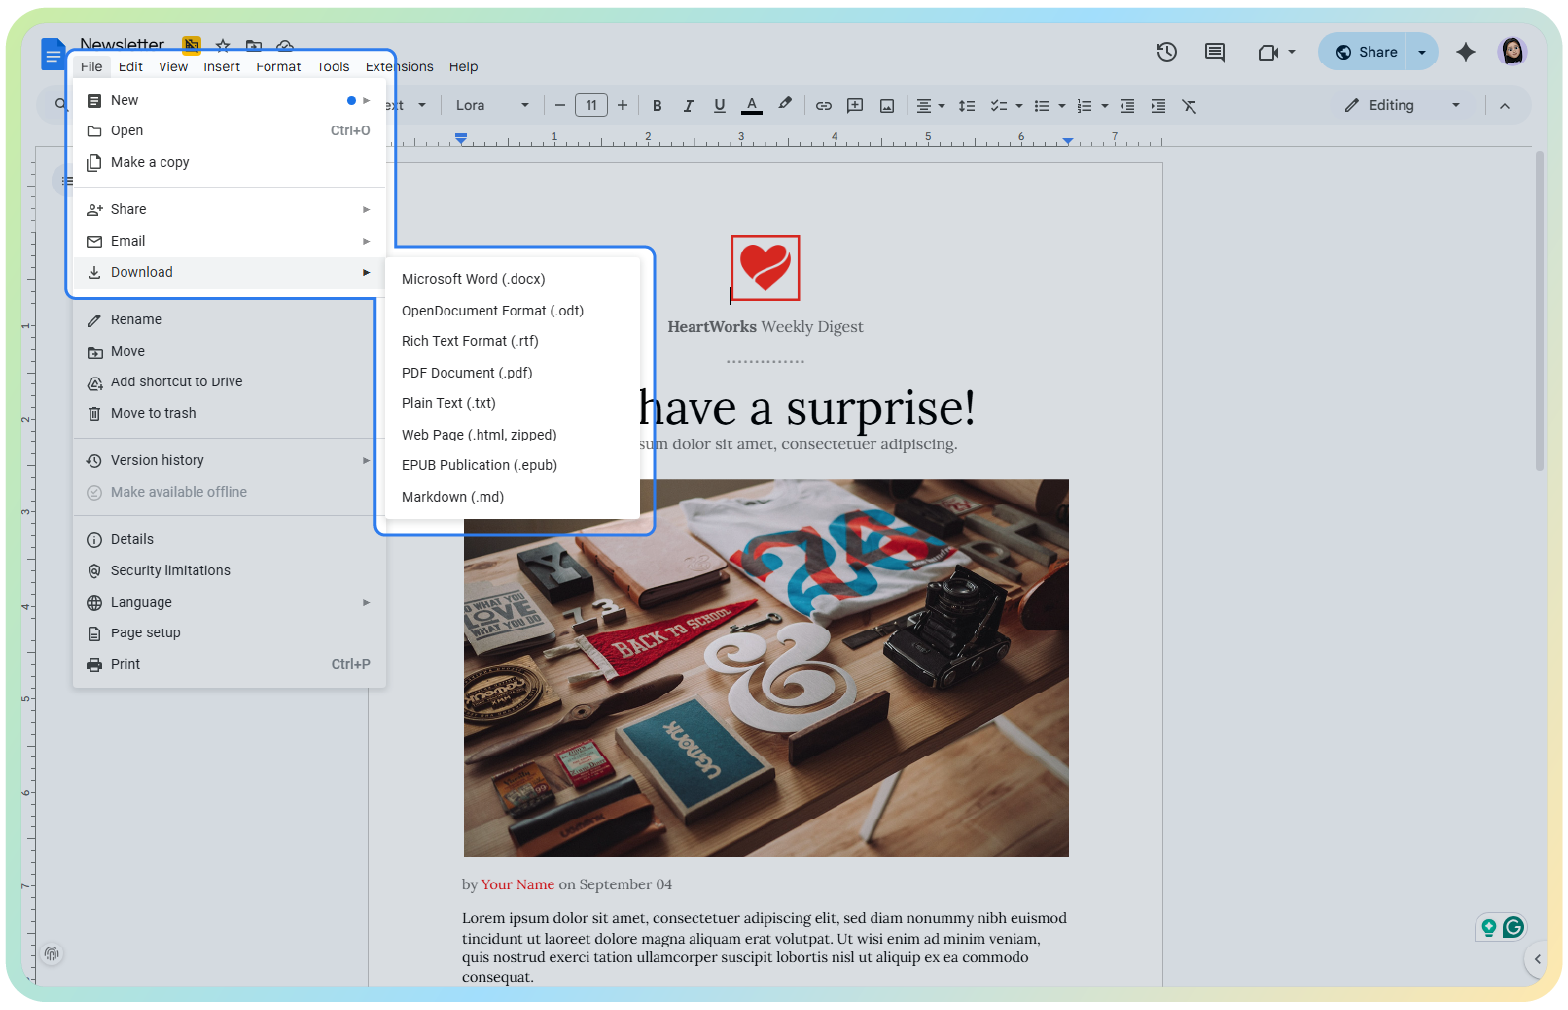Expand Language submenu
1568x1010 pixels.
click(x=229, y=602)
